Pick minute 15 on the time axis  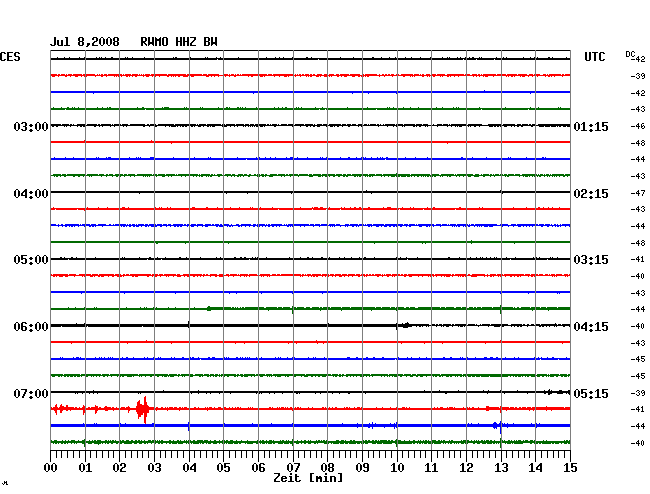coord(570,468)
